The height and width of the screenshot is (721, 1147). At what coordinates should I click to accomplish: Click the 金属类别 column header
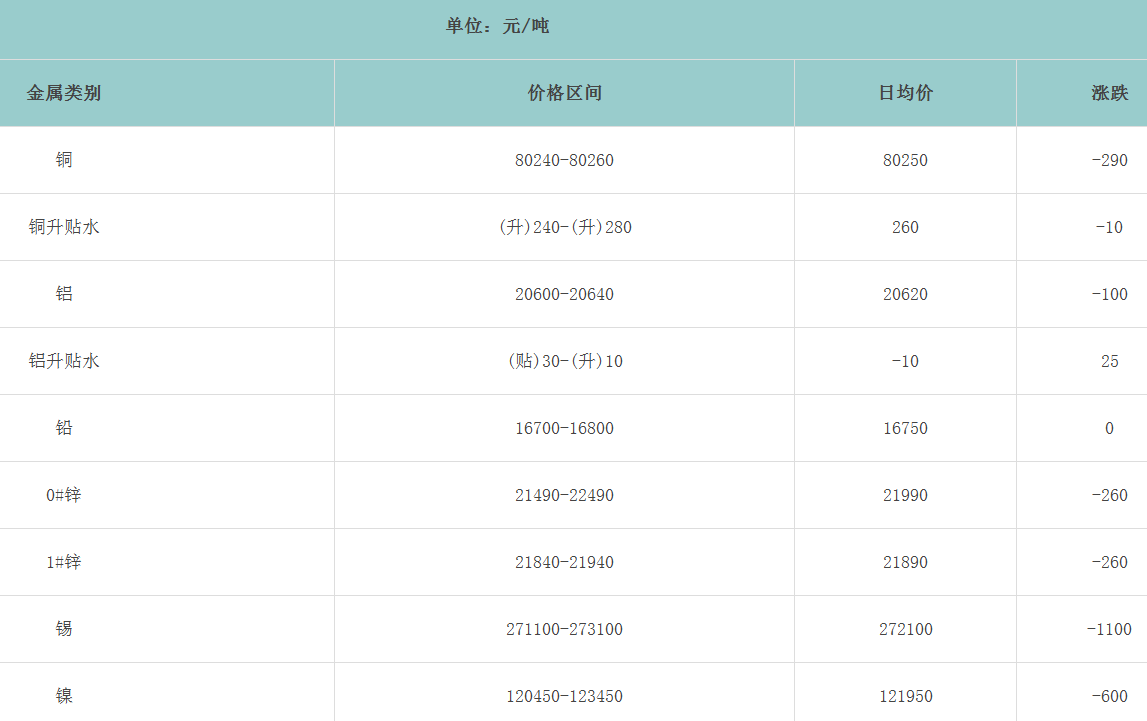[x=63, y=93]
